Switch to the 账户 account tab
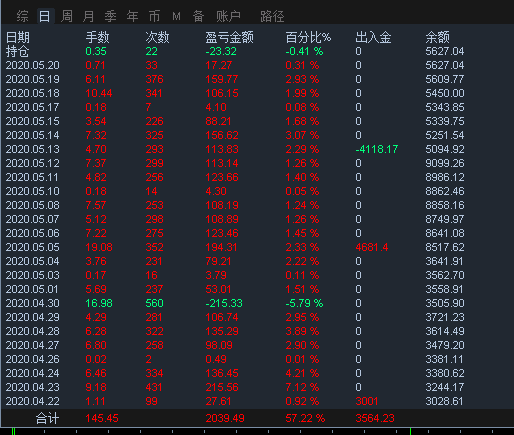This screenshot has width=514, height=435. pyautogui.click(x=228, y=16)
